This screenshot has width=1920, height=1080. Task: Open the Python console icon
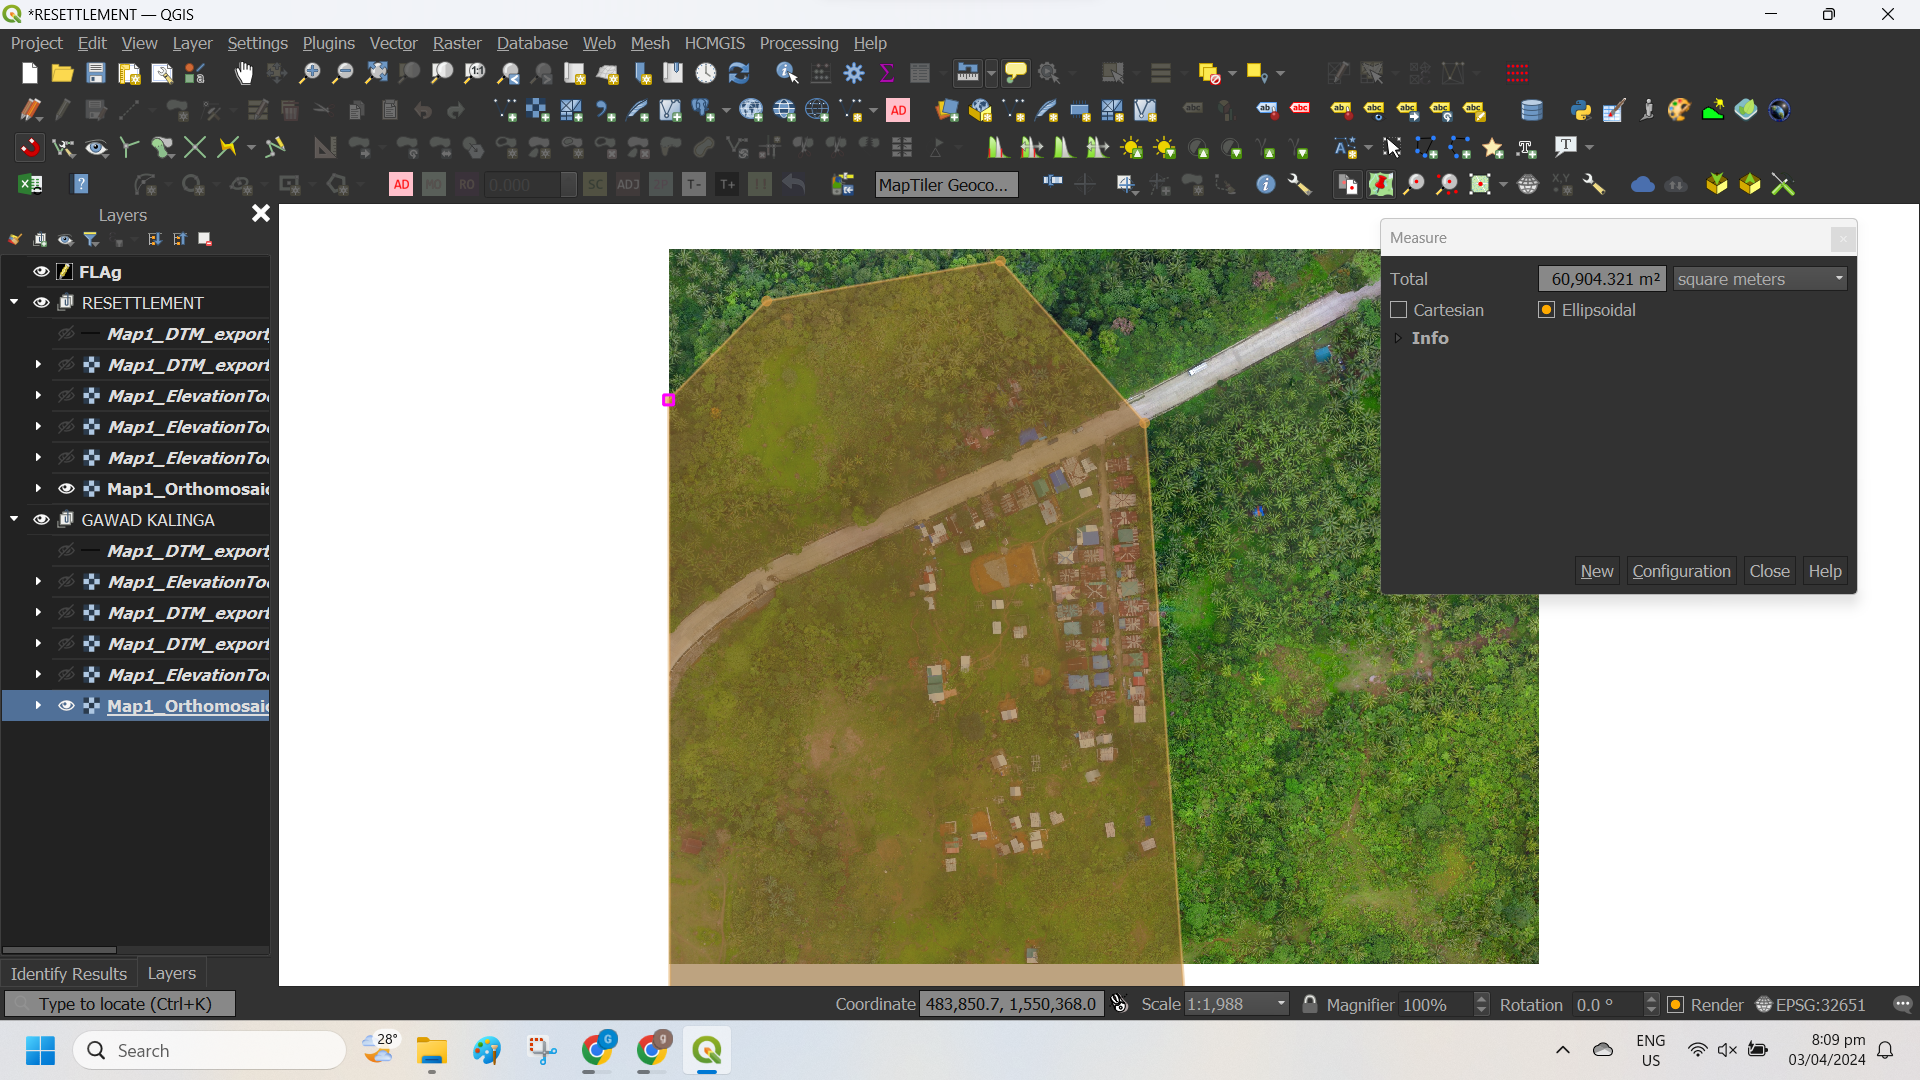(x=1580, y=110)
